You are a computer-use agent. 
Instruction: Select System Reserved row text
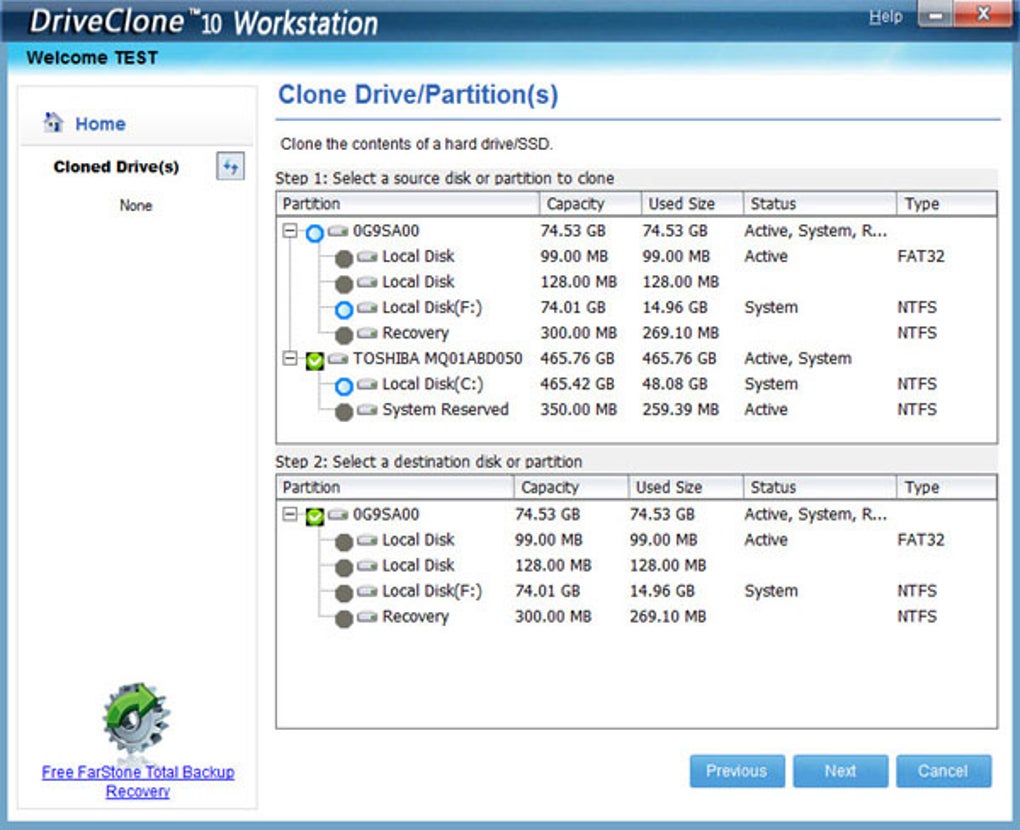click(x=446, y=410)
